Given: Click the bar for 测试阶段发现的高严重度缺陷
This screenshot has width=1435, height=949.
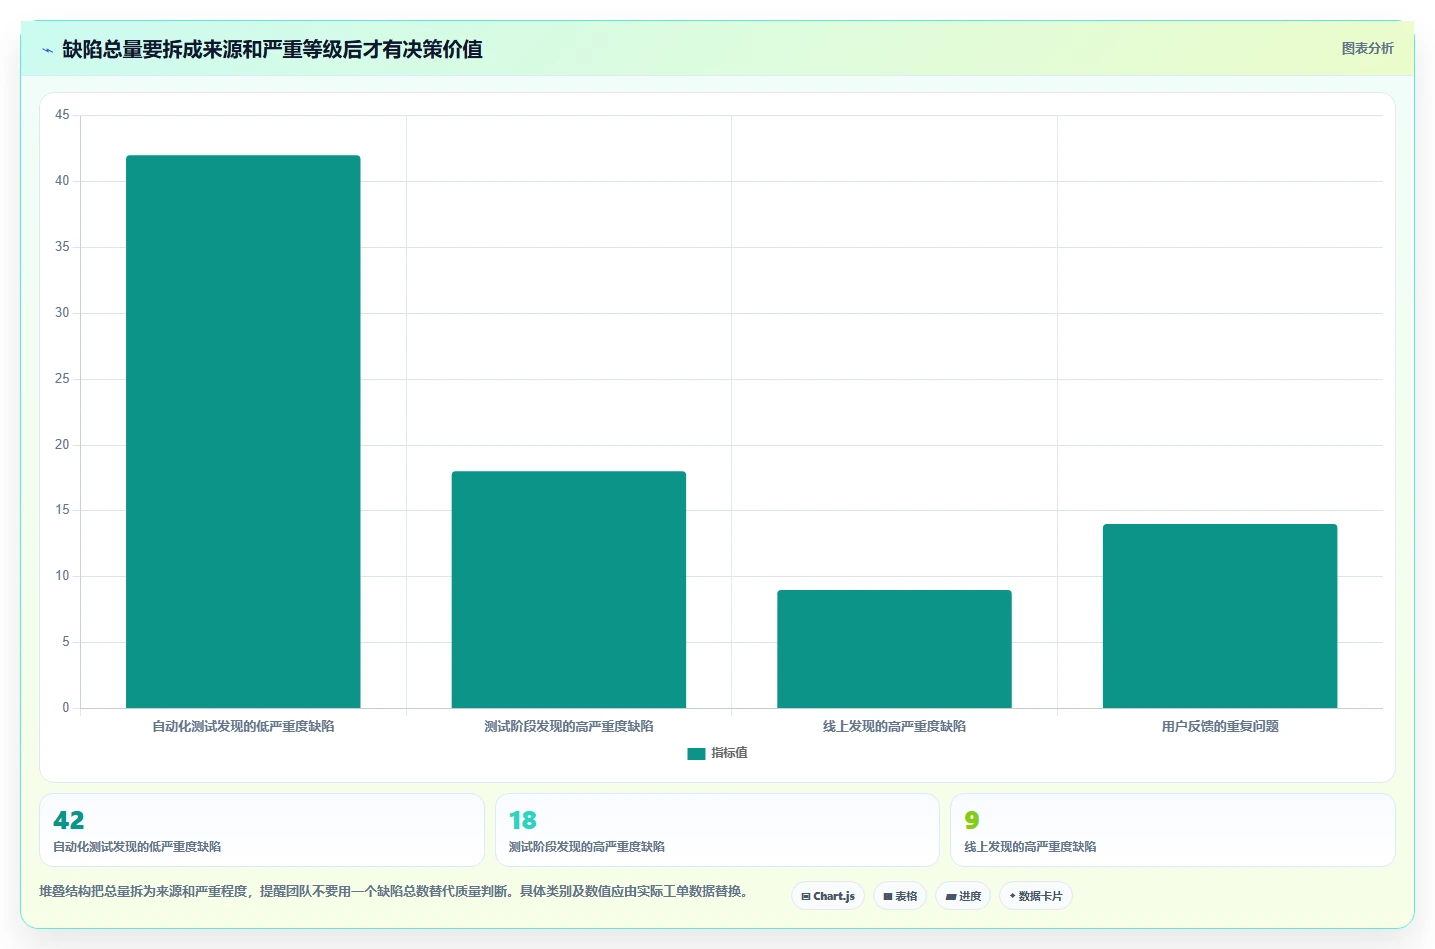Looking at the screenshot, I should click(569, 590).
